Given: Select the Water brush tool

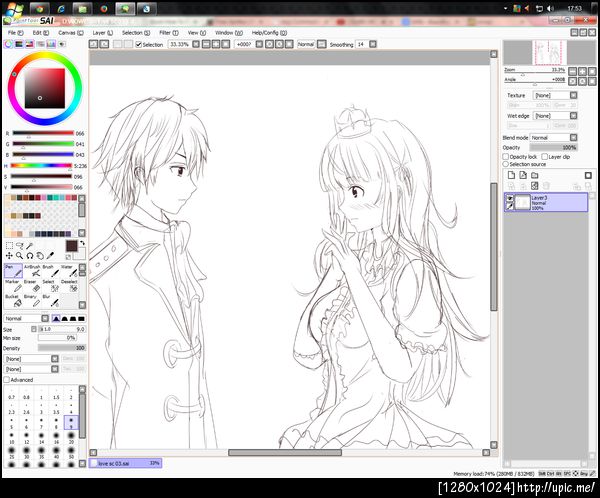Looking at the screenshot, I should 69,271.
